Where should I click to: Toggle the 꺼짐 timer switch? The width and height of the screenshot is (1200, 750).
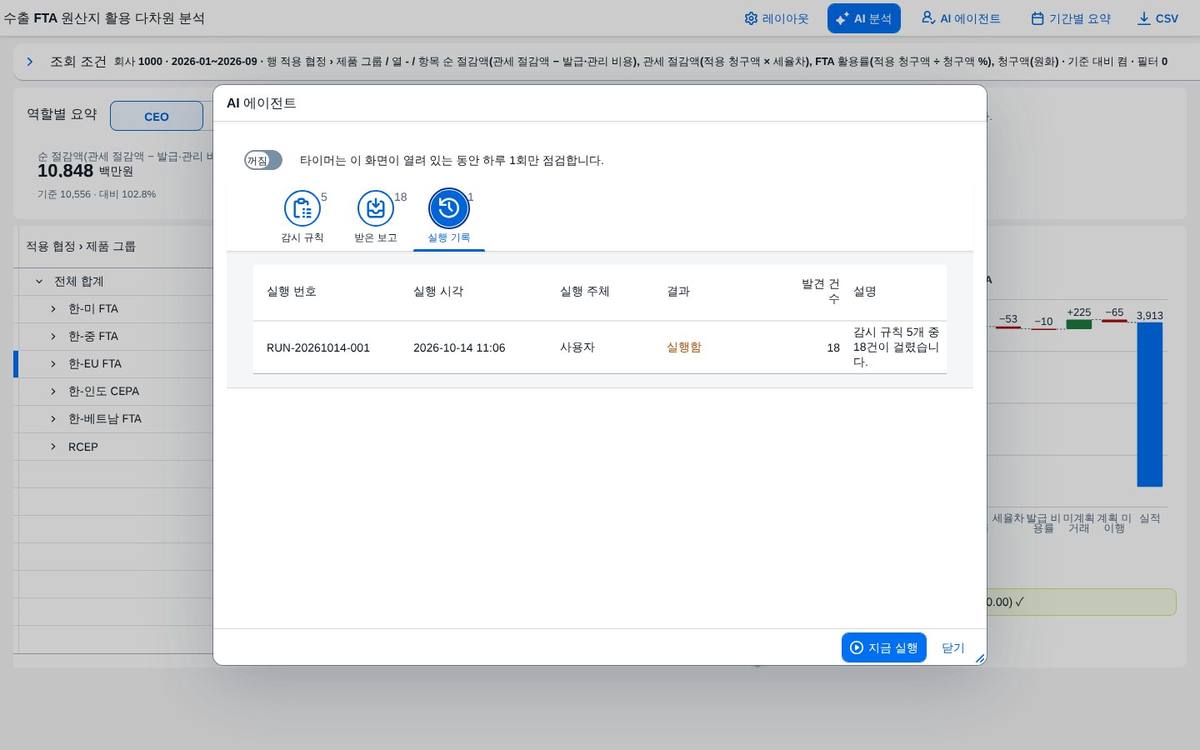point(263,160)
